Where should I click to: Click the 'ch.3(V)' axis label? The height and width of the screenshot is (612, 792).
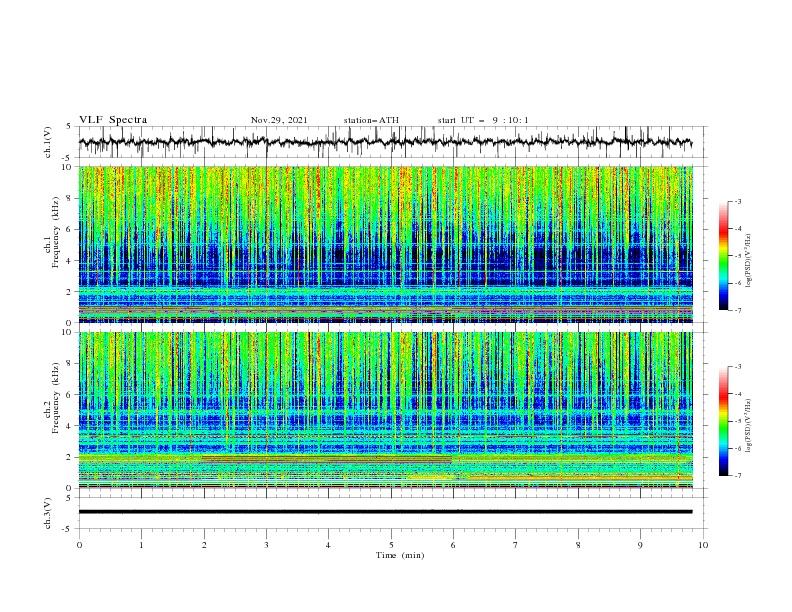click(48, 513)
